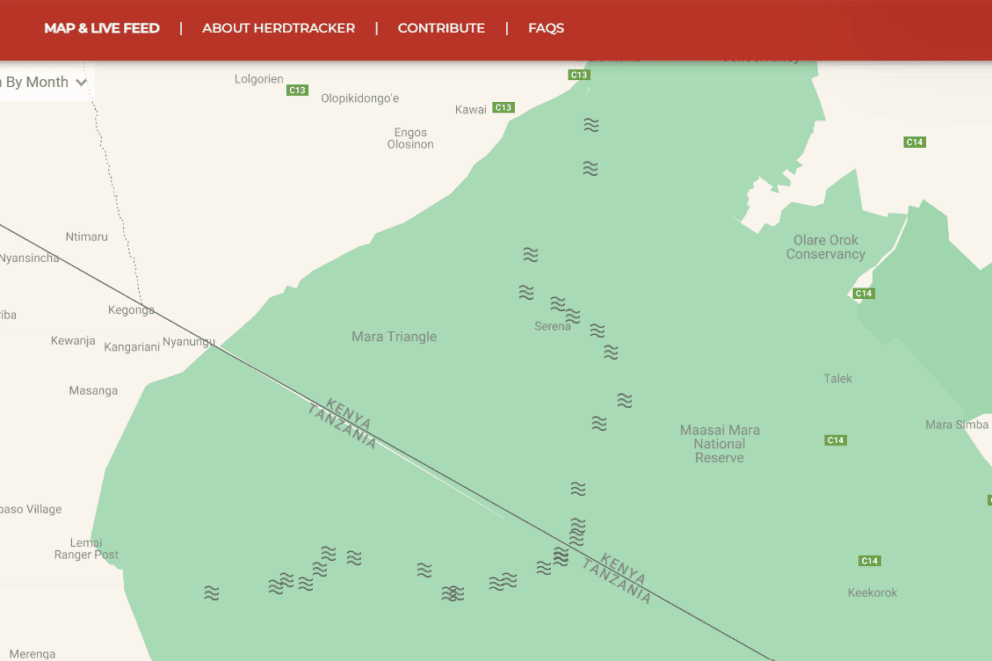
Task: Click the Mara Triangle map label
Action: [394, 337]
